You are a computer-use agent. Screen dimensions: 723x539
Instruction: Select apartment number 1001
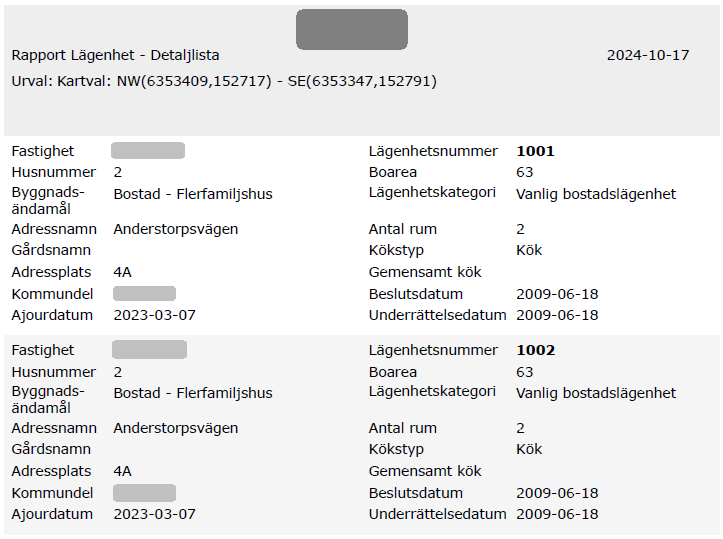click(535, 151)
